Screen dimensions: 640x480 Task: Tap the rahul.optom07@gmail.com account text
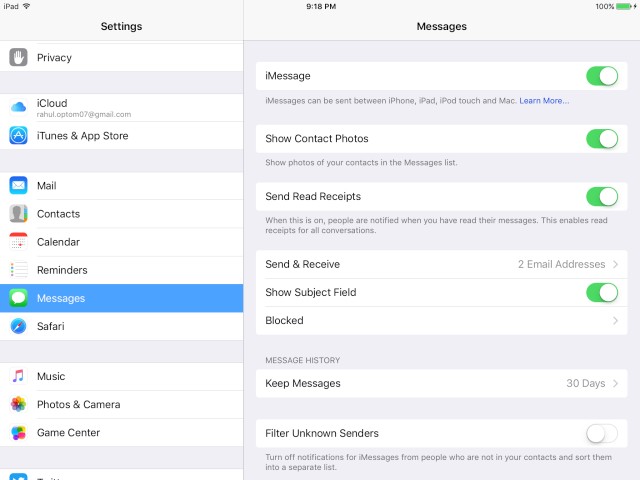coord(84,114)
